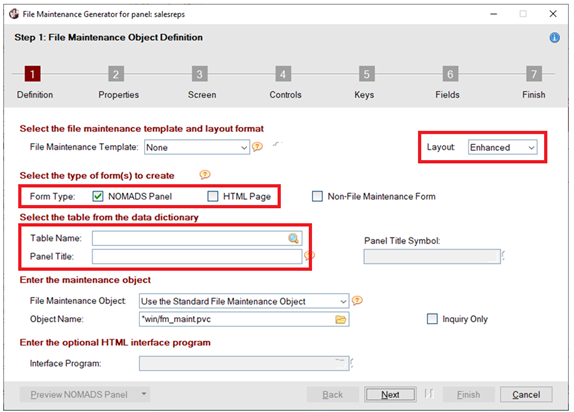Click help bubble beside Panel Title field

pos(310,255)
